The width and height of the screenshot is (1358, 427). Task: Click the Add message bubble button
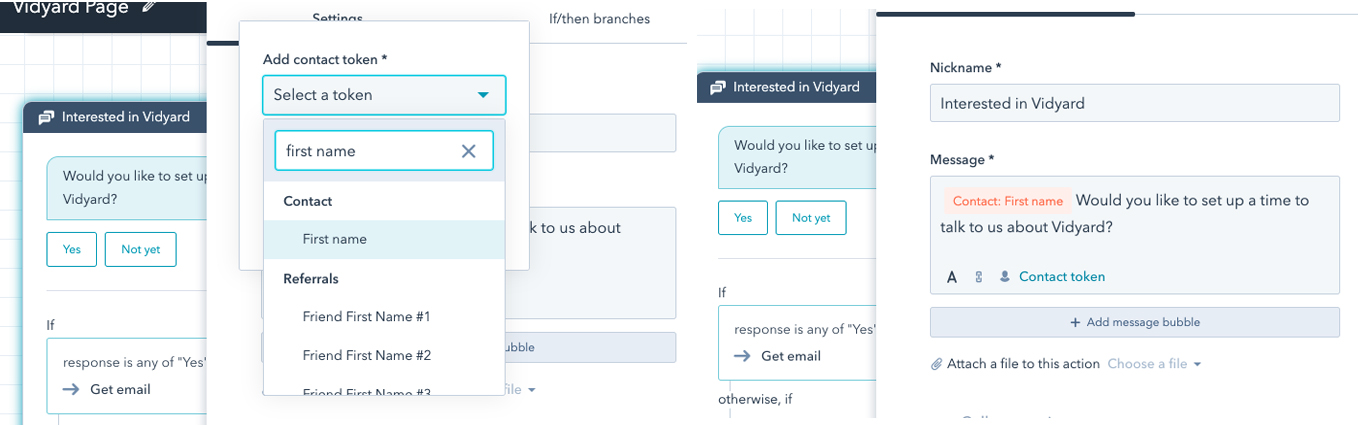pos(1134,322)
